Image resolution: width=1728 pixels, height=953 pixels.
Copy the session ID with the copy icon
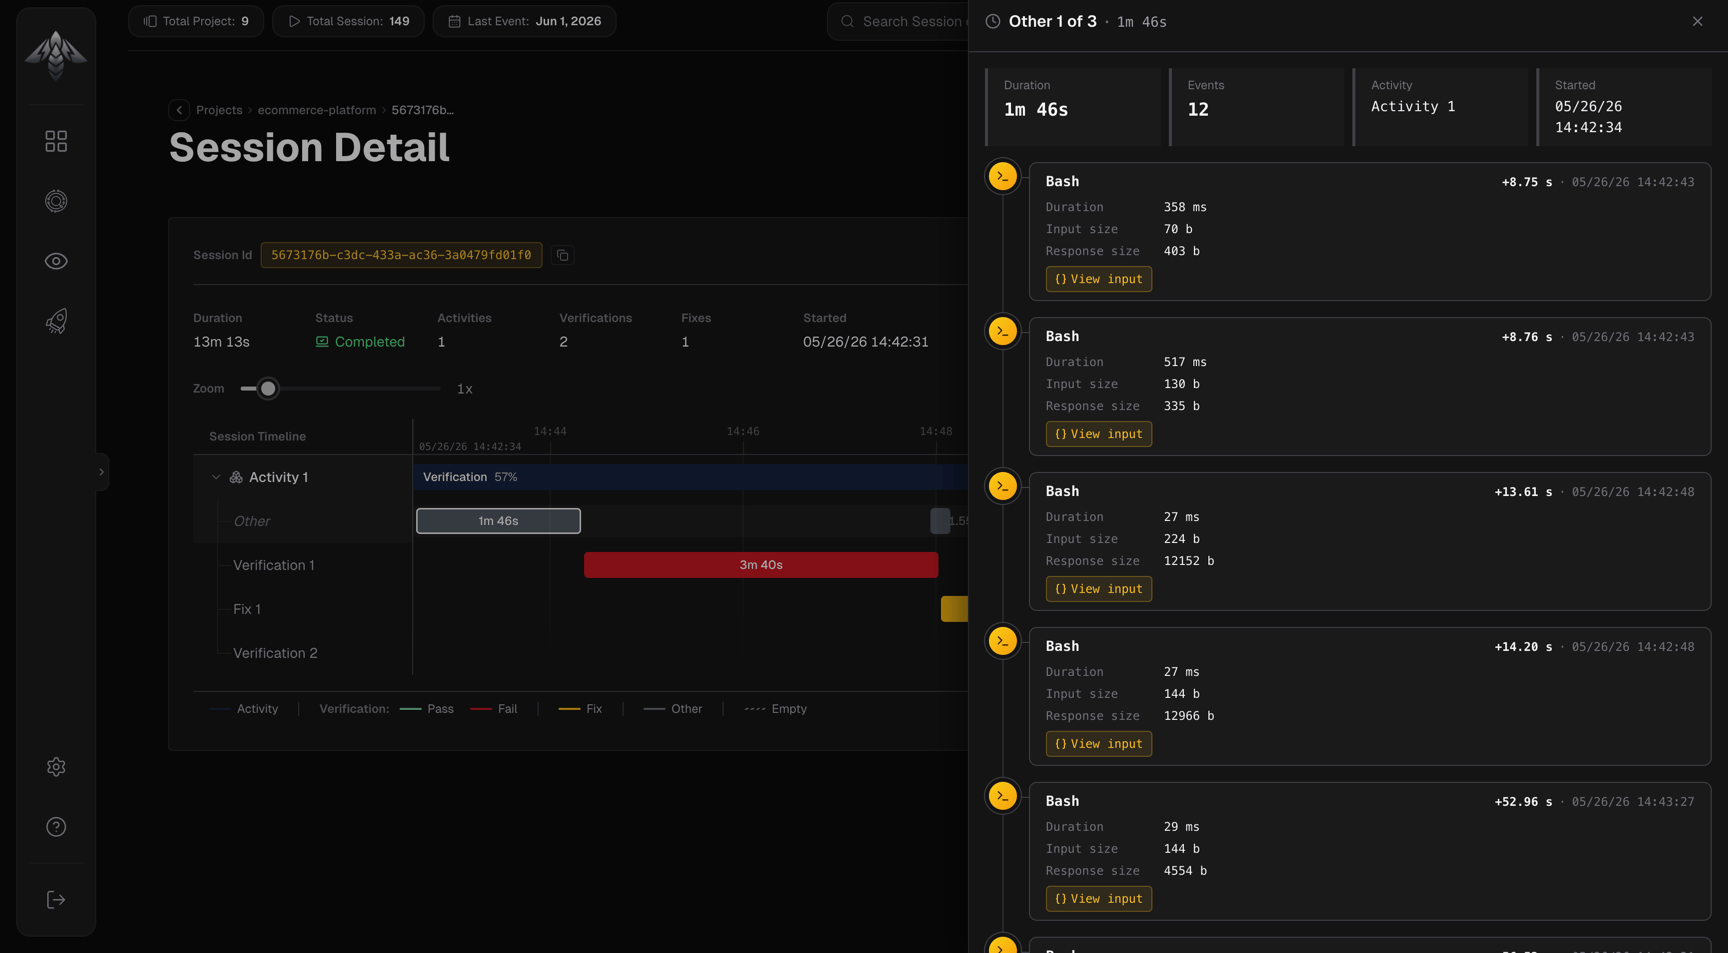click(x=563, y=255)
